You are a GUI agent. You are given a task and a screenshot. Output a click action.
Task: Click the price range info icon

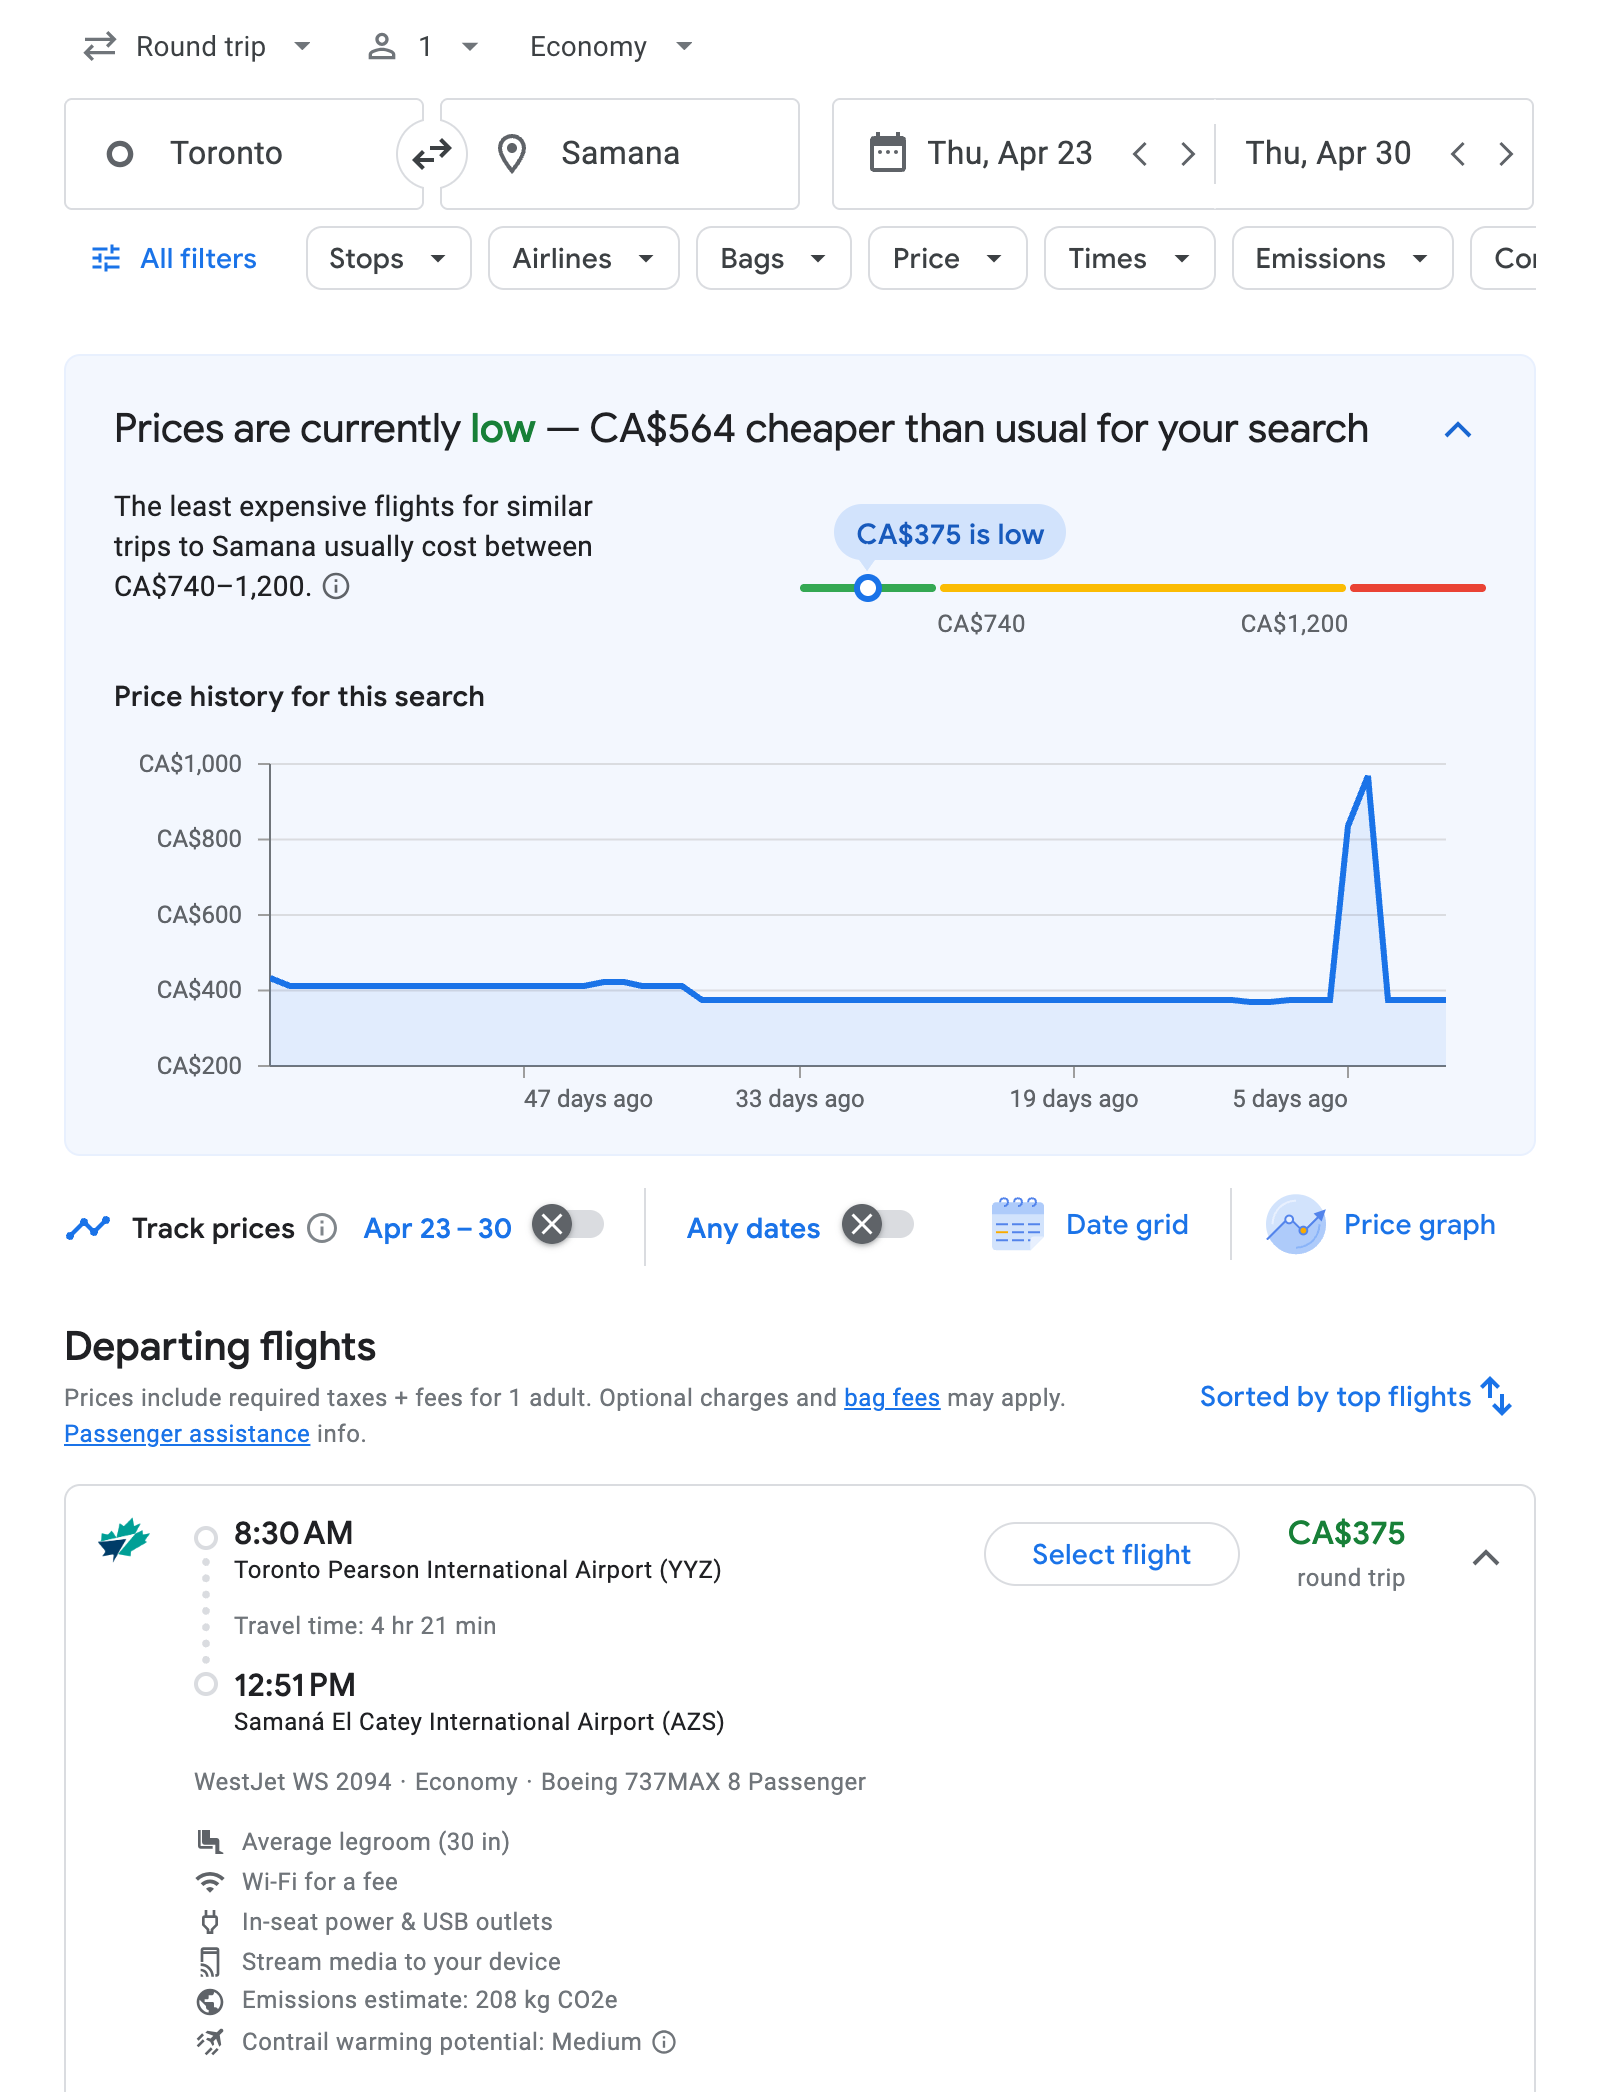[x=337, y=587]
